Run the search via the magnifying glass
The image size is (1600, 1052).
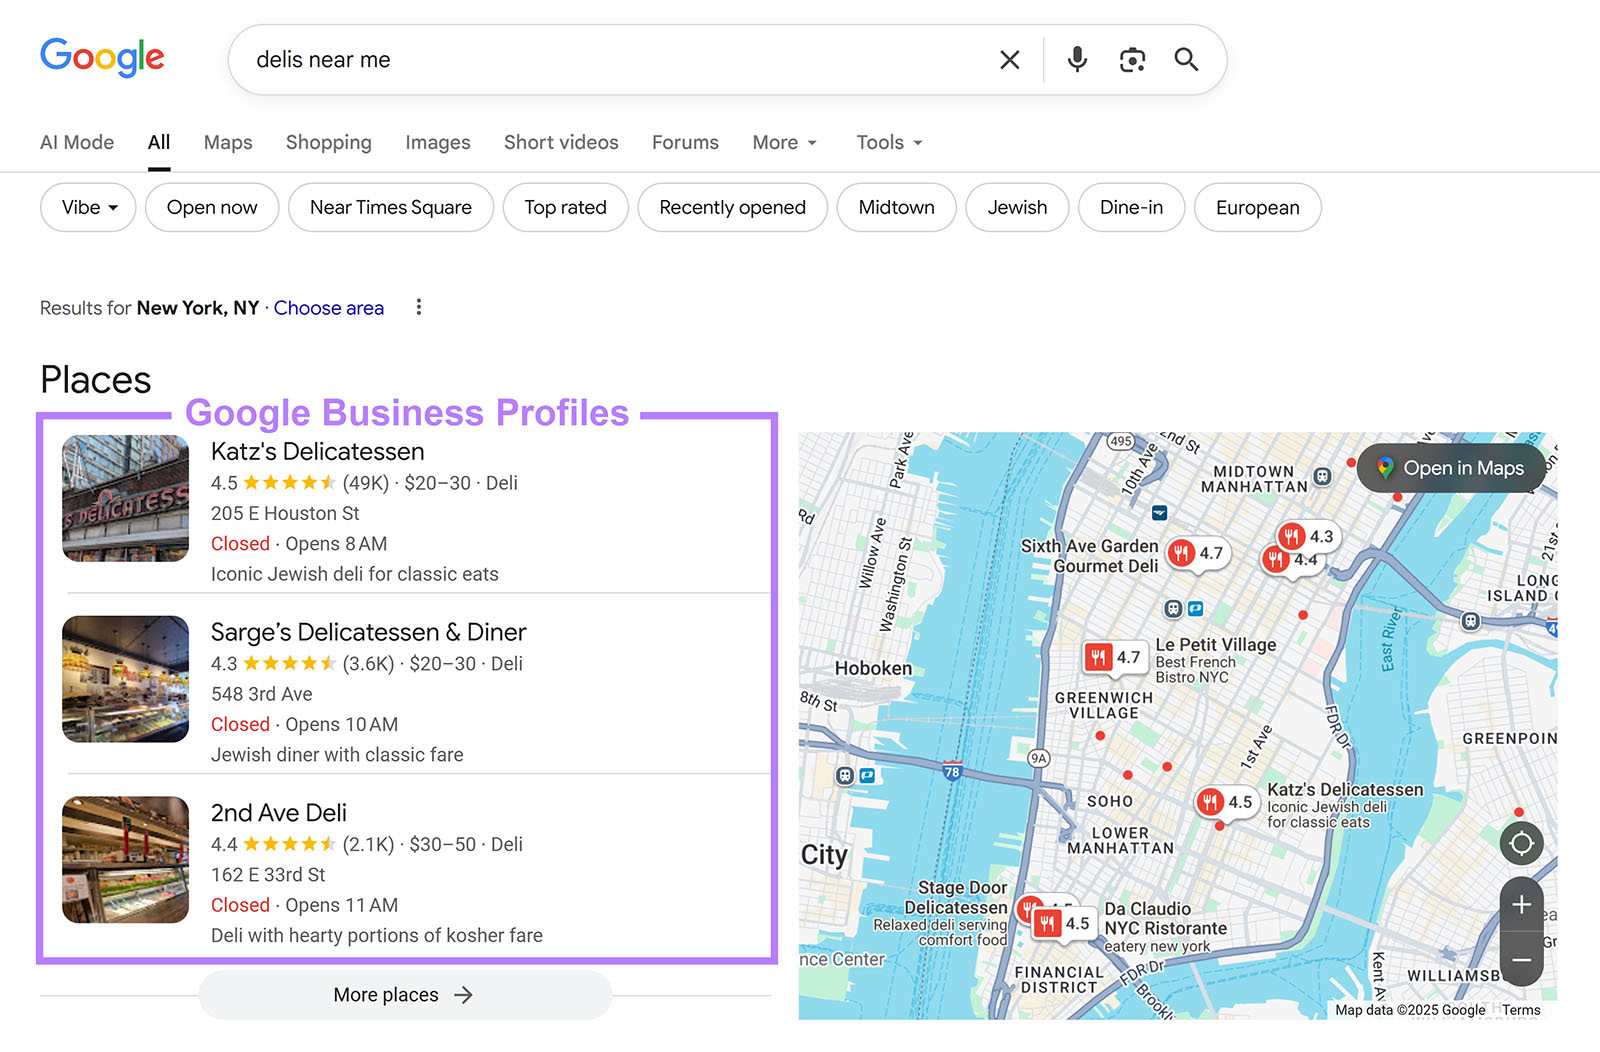pyautogui.click(x=1186, y=59)
